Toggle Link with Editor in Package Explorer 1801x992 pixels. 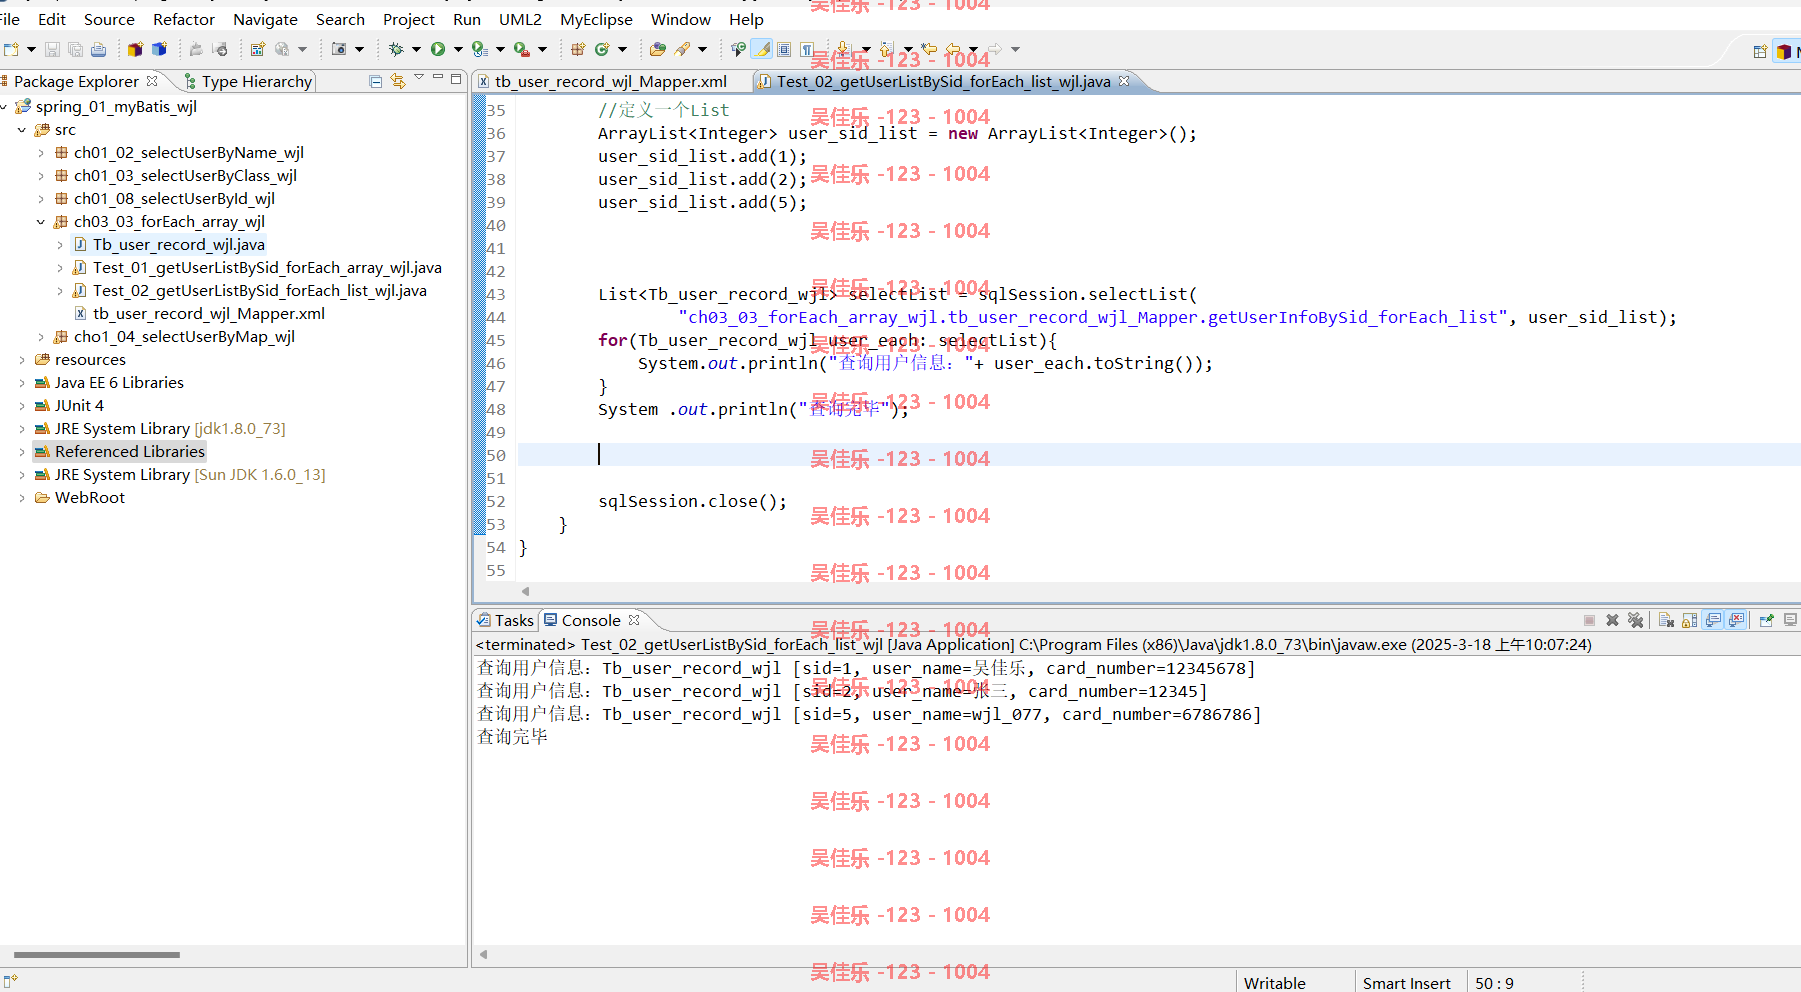(398, 81)
